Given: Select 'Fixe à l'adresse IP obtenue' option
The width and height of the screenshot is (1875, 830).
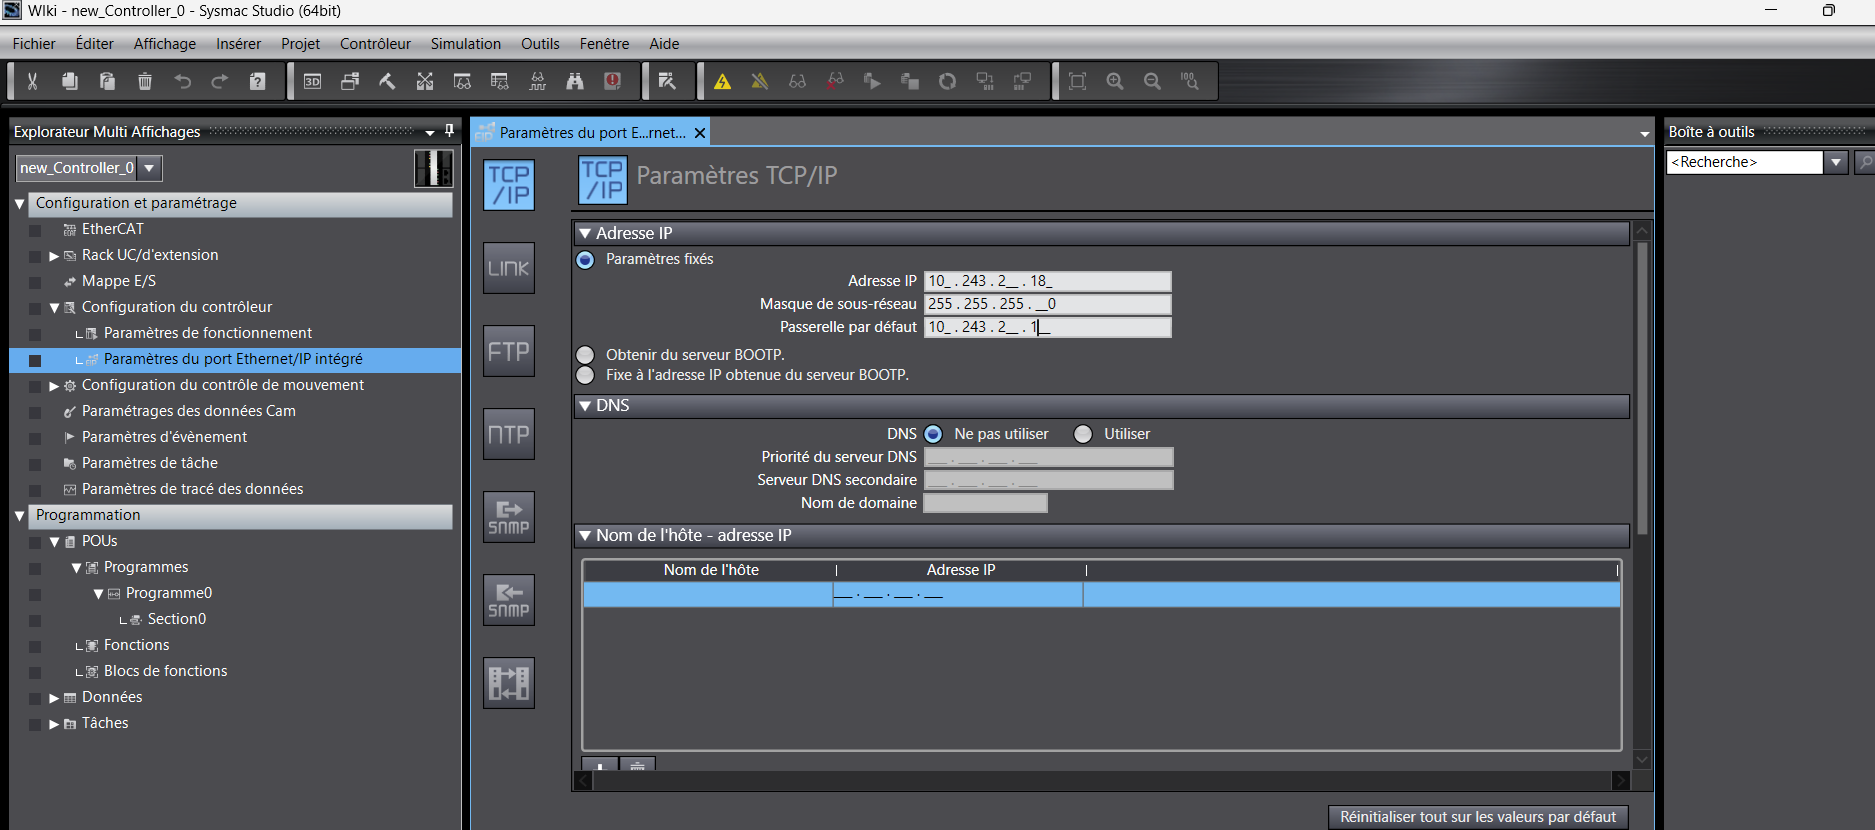Looking at the screenshot, I should point(586,375).
